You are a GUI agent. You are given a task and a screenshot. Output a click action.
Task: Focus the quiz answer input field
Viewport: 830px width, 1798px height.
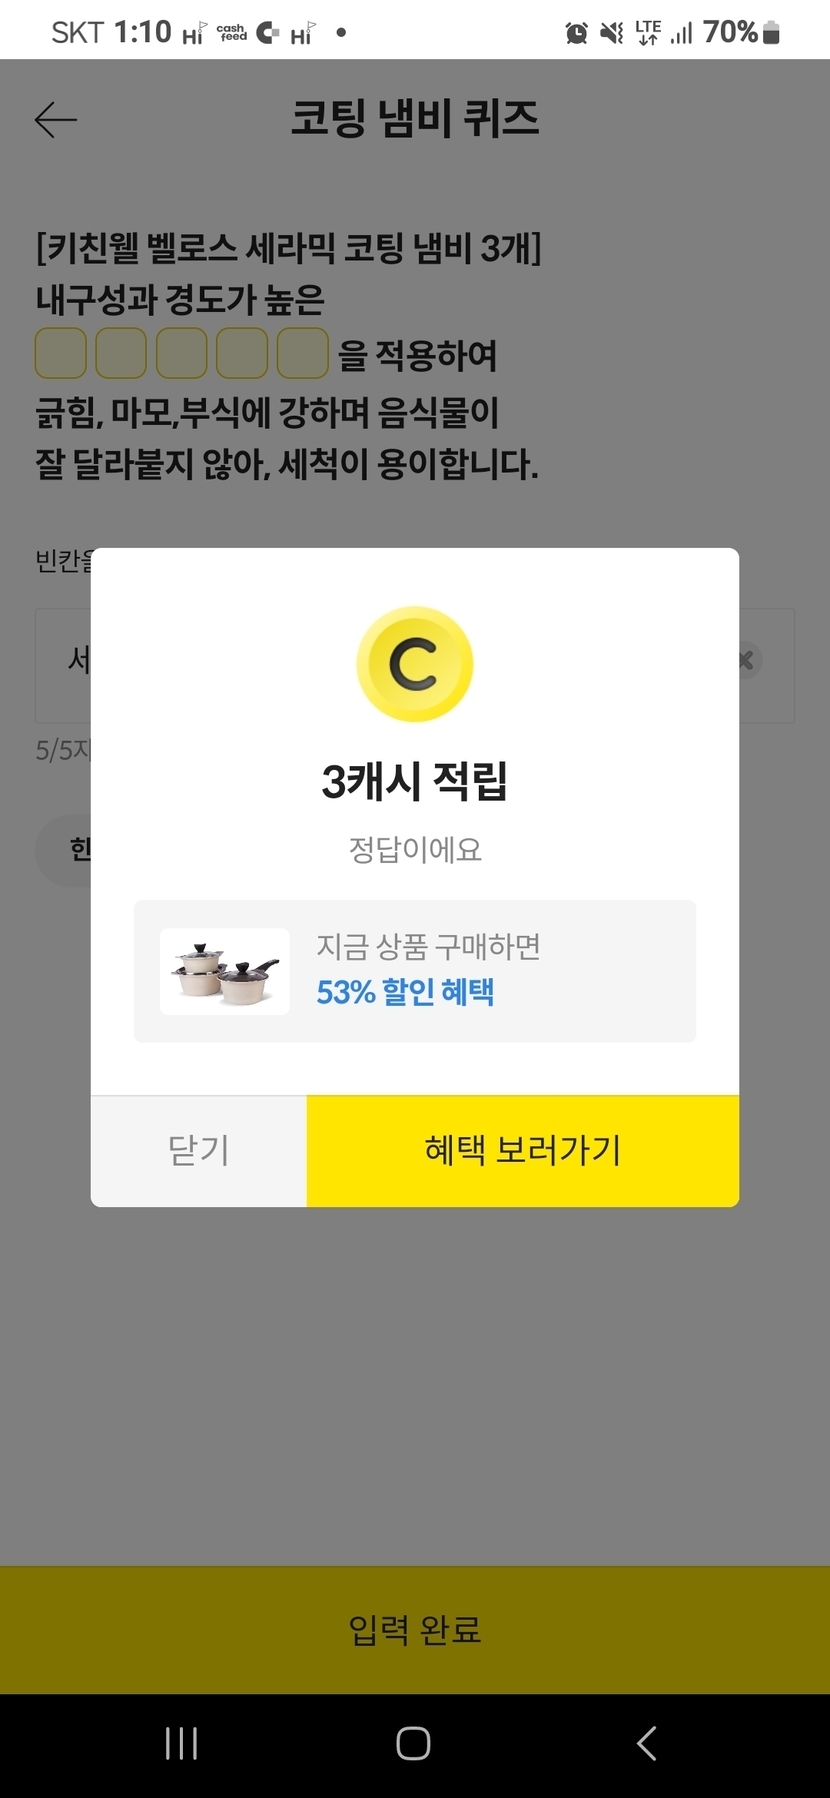[x=62, y=664]
